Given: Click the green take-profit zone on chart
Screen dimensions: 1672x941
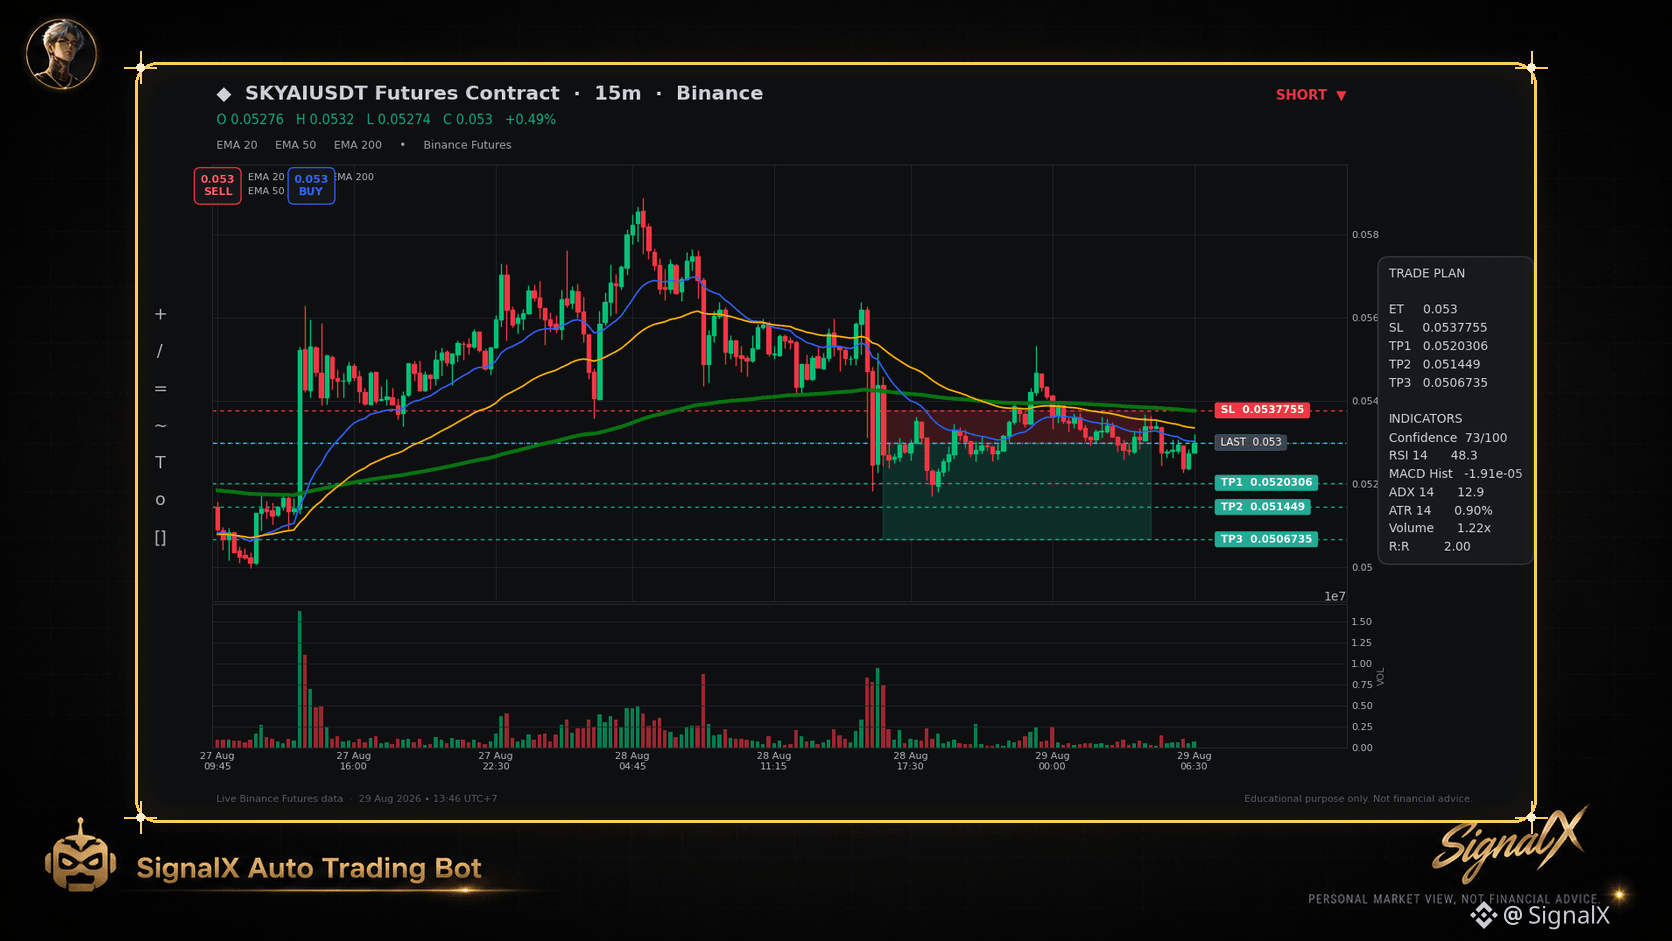Looking at the screenshot, I should click(1017, 491).
